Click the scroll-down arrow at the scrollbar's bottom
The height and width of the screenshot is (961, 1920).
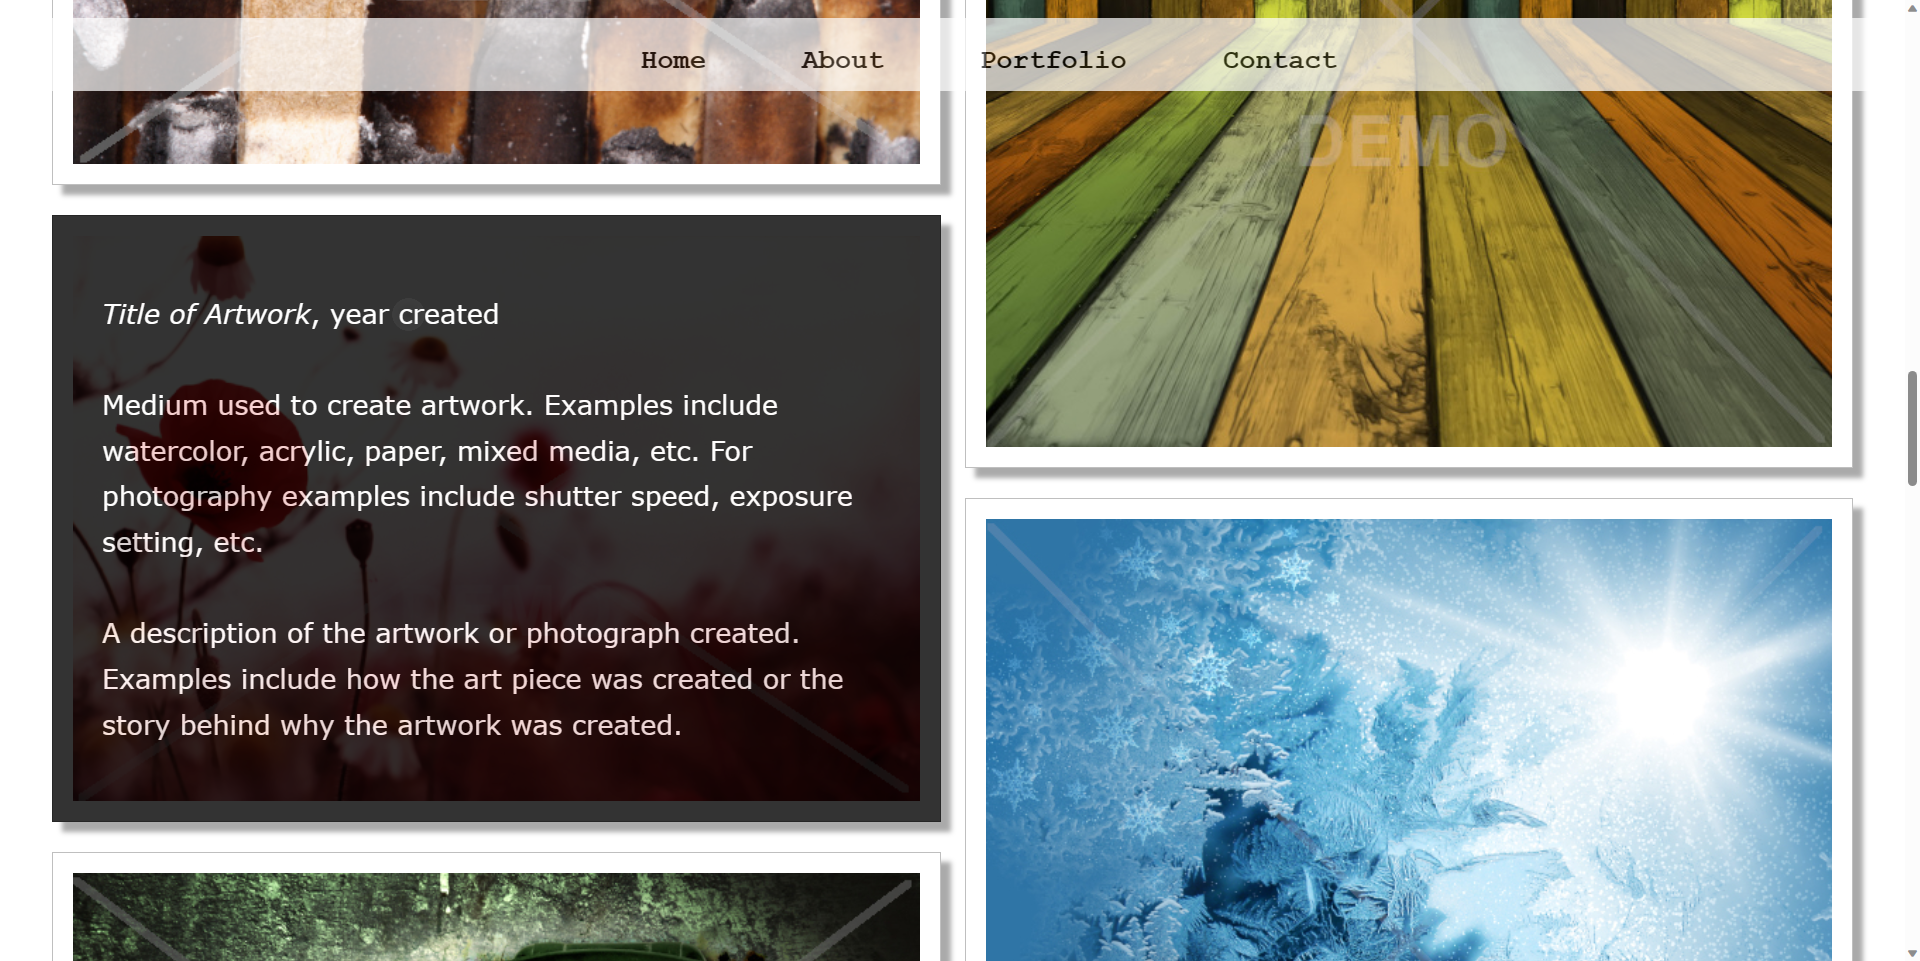click(x=1912, y=953)
